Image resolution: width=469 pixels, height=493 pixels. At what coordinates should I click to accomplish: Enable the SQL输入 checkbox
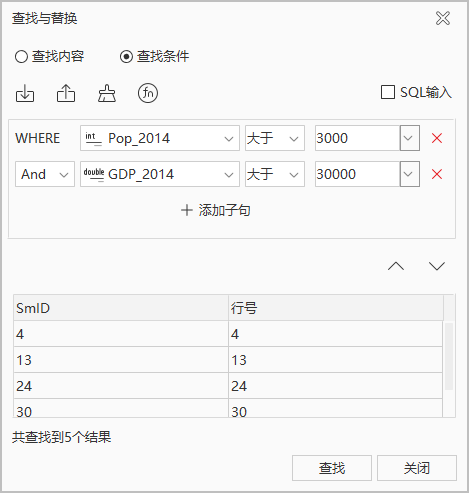(388, 92)
